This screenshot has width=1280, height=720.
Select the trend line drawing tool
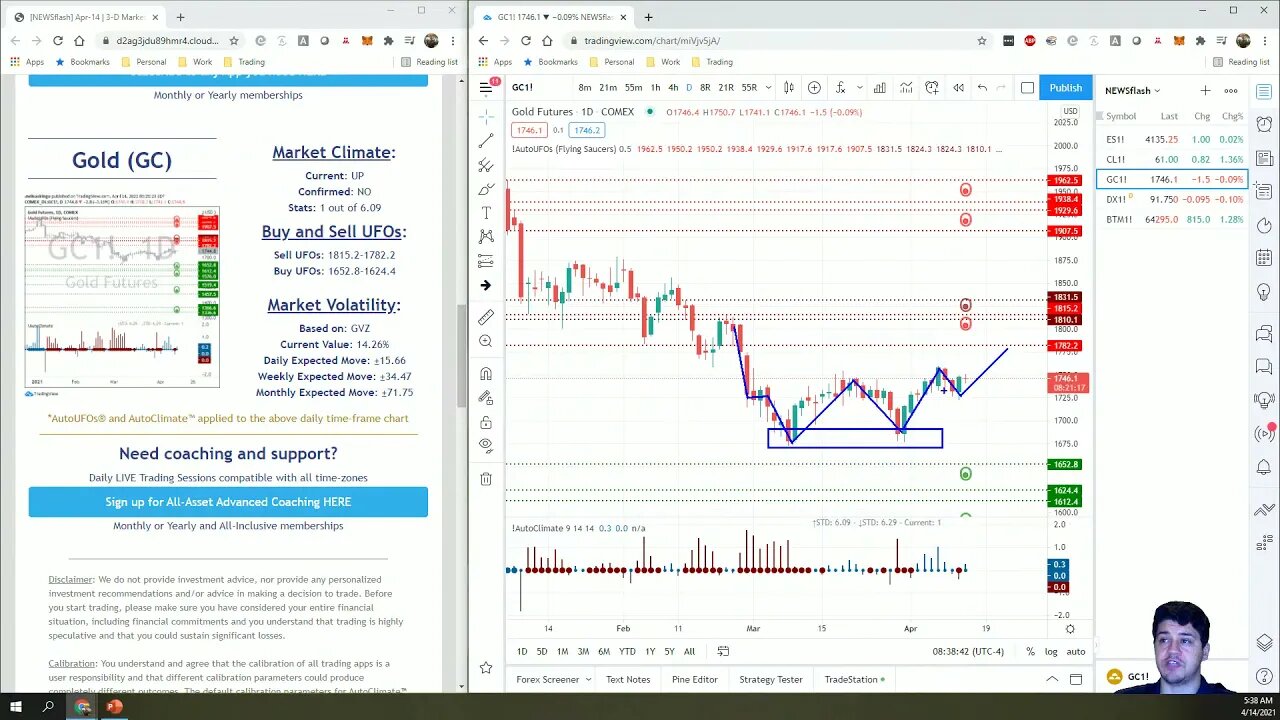[486, 141]
